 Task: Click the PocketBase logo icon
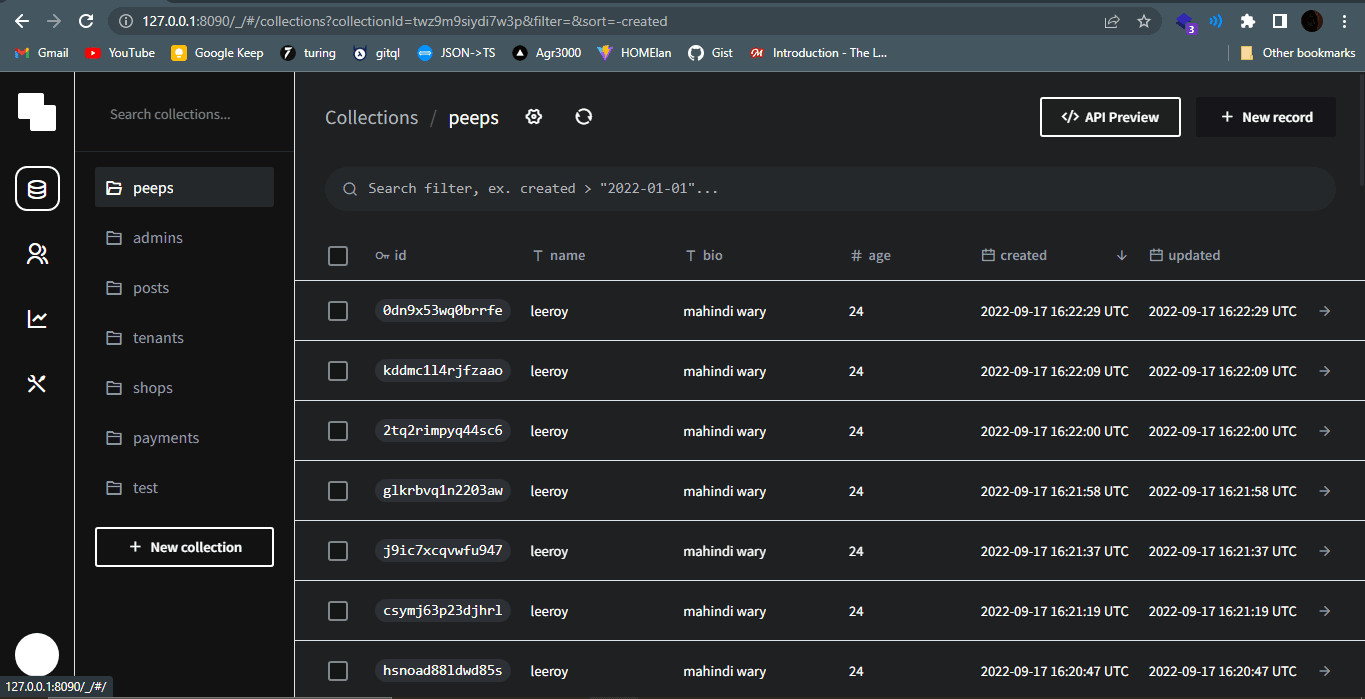(37, 111)
